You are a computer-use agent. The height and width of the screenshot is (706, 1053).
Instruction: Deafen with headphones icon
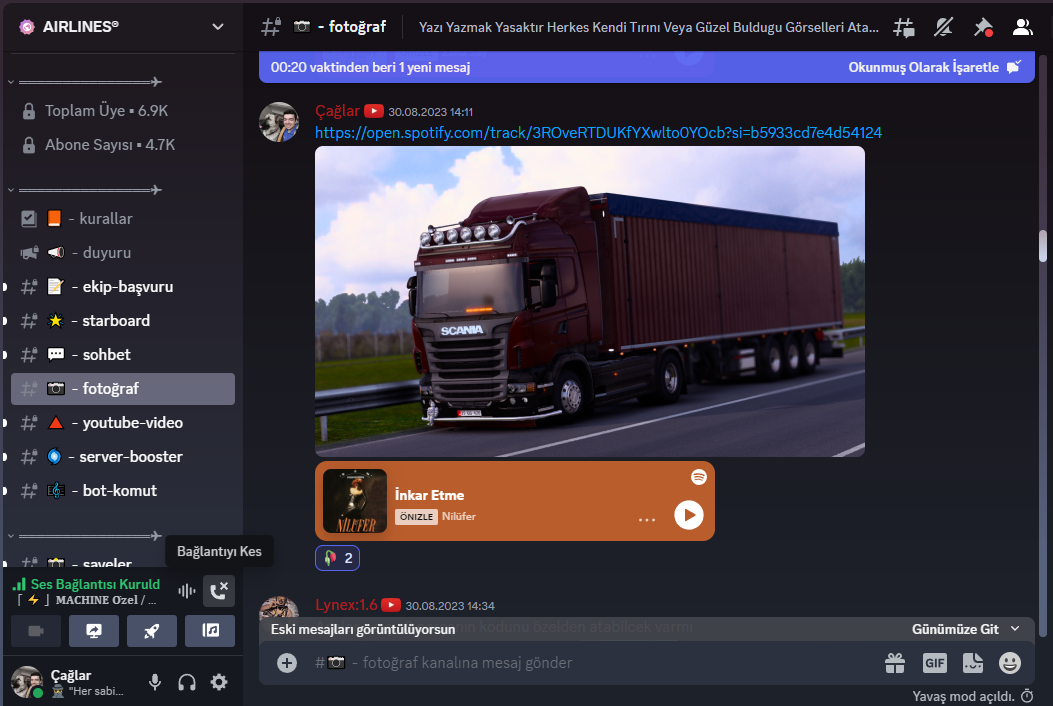pos(187,682)
